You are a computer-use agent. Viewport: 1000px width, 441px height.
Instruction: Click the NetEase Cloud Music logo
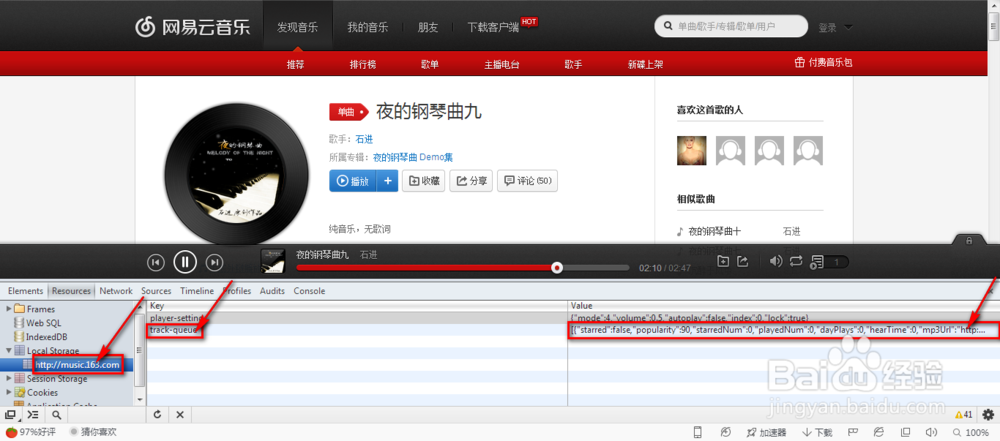coord(193,27)
